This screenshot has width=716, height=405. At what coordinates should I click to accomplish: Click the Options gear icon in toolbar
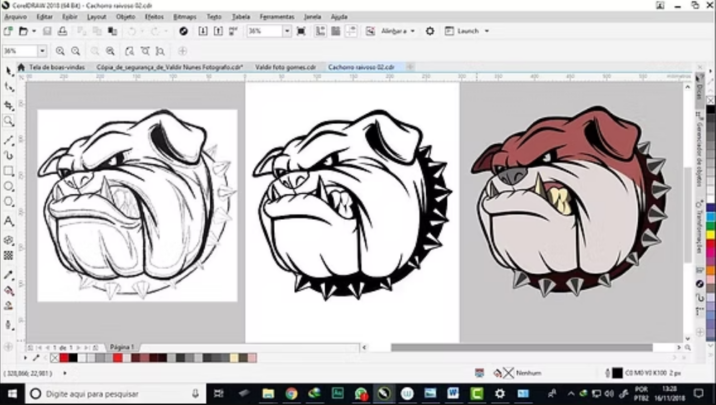click(430, 31)
